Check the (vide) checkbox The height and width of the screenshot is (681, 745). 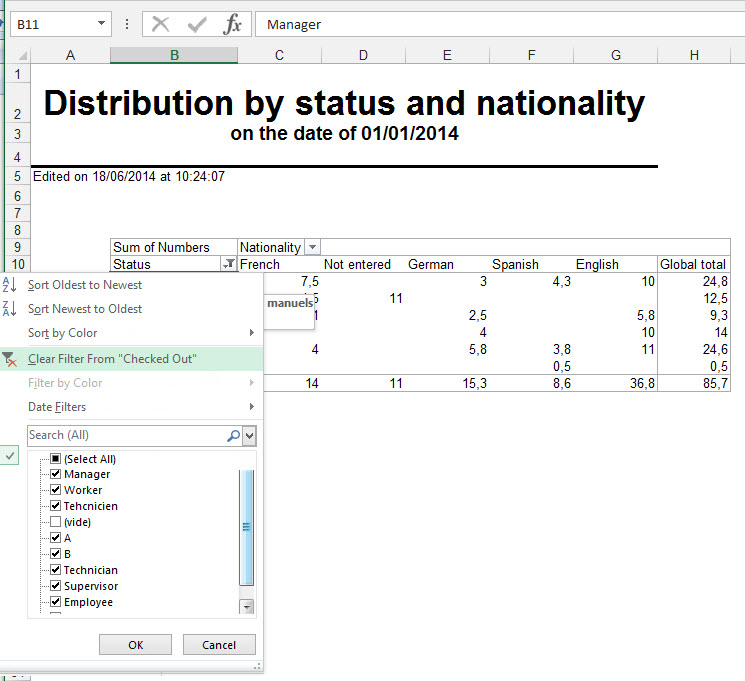coord(56,522)
